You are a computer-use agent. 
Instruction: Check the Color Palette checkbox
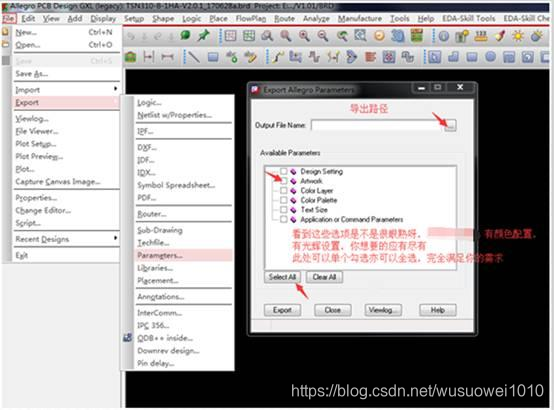click(283, 200)
